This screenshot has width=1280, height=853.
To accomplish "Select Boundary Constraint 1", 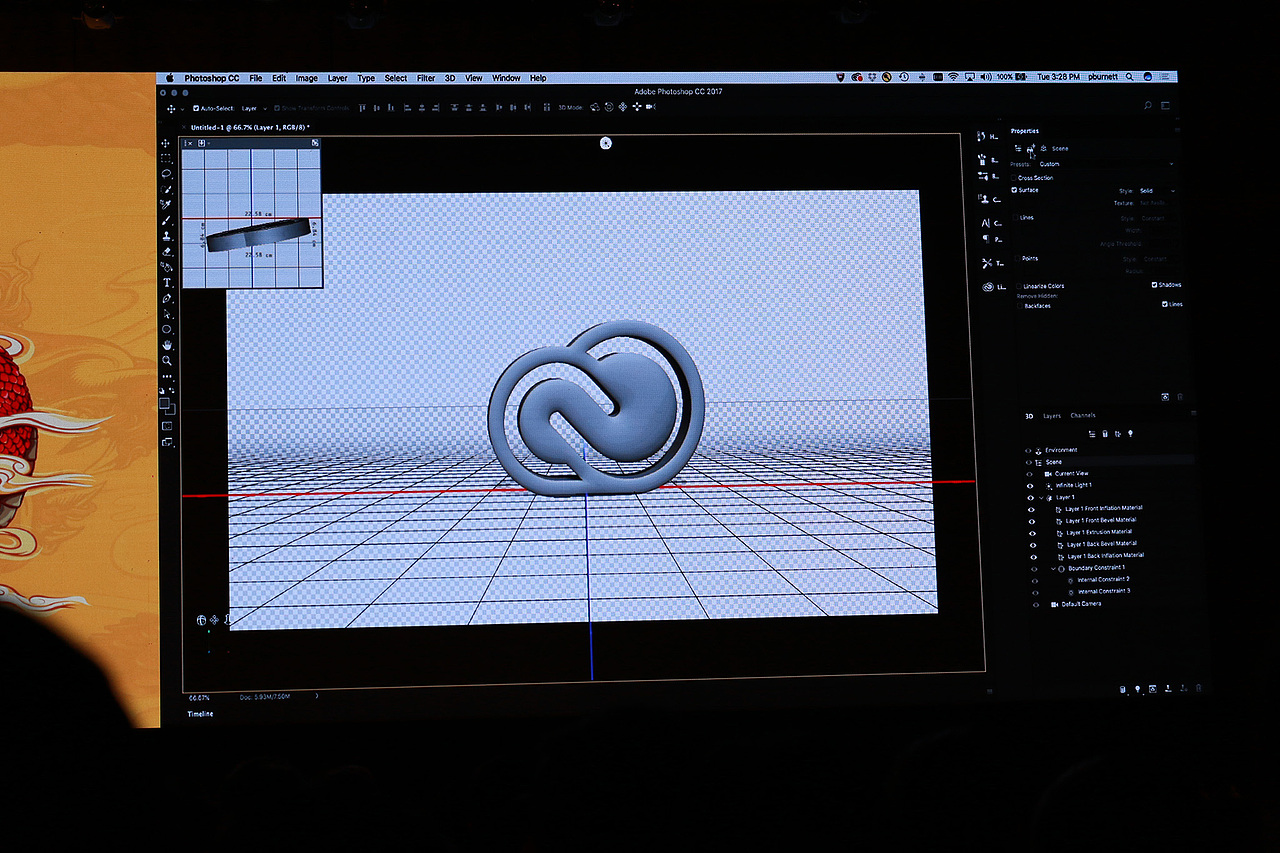I will 1097,568.
